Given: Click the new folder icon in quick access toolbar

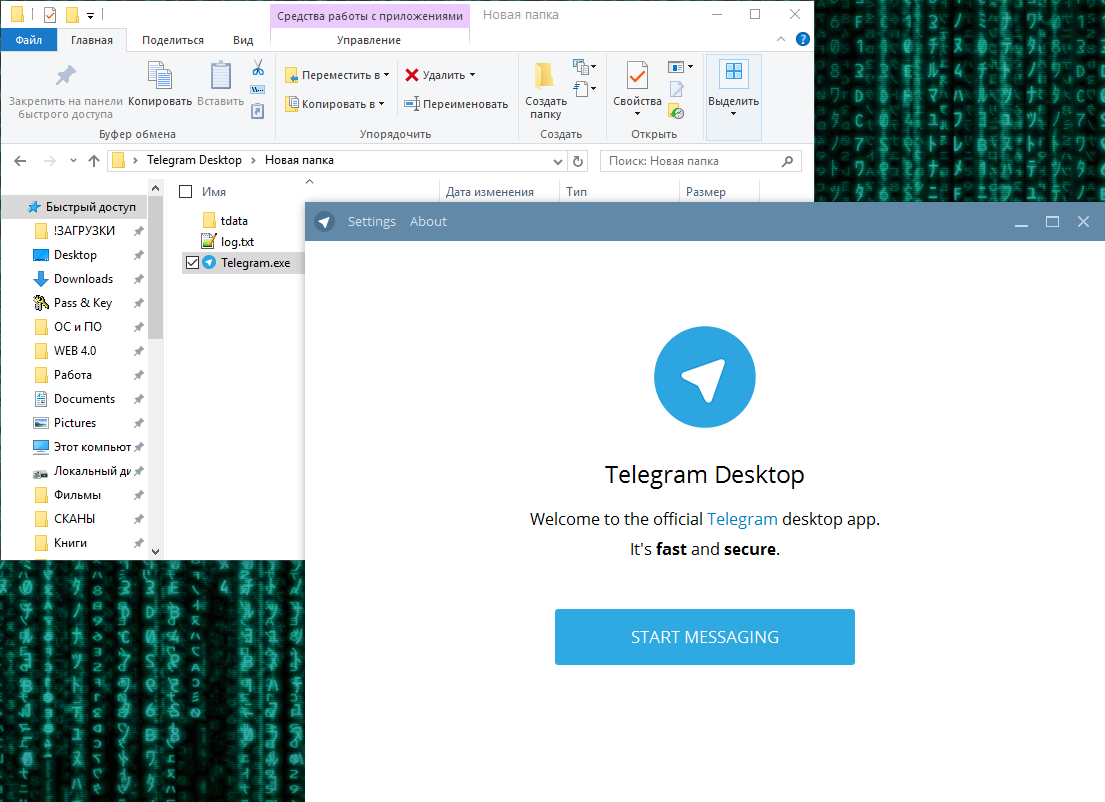Looking at the screenshot, I should (x=72, y=14).
